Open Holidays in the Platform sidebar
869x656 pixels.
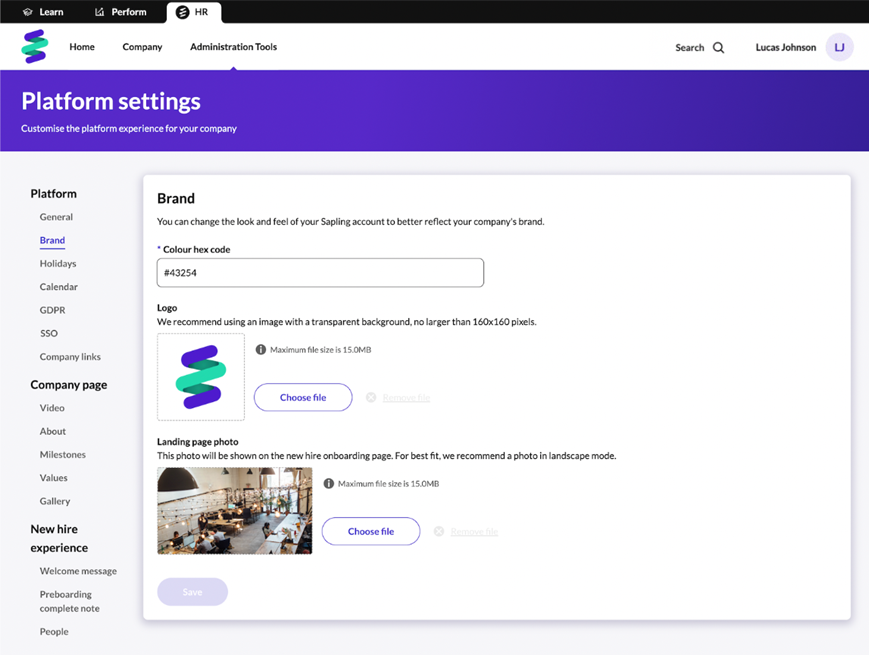point(58,264)
